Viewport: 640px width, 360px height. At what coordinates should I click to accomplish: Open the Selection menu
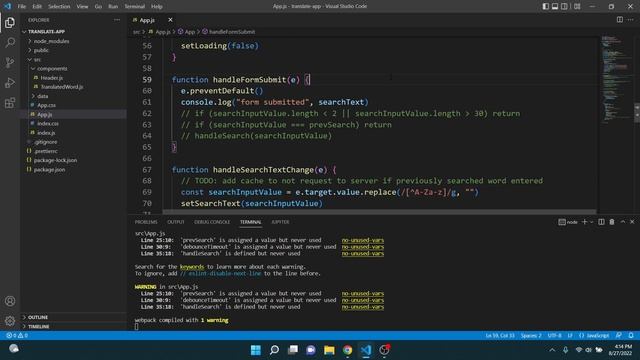[x=59, y=7]
